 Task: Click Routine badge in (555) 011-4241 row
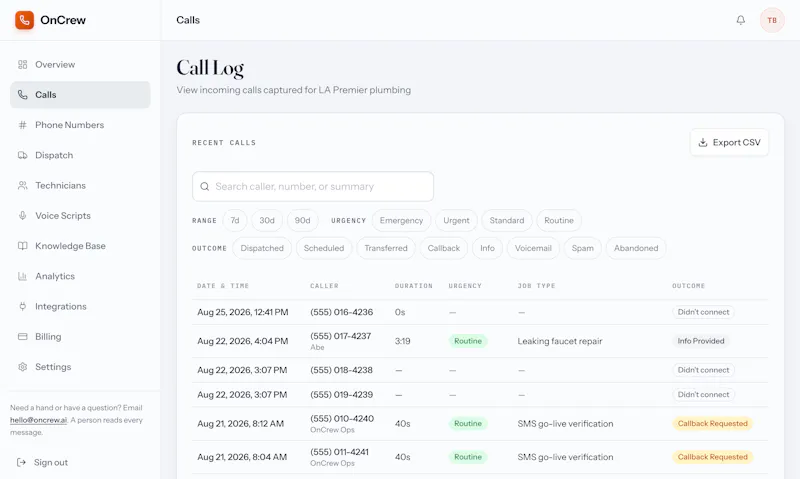pos(468,457)
